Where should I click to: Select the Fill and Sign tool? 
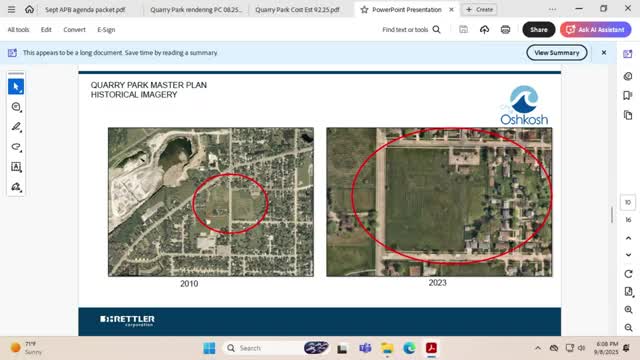click(x=16, y=187)
